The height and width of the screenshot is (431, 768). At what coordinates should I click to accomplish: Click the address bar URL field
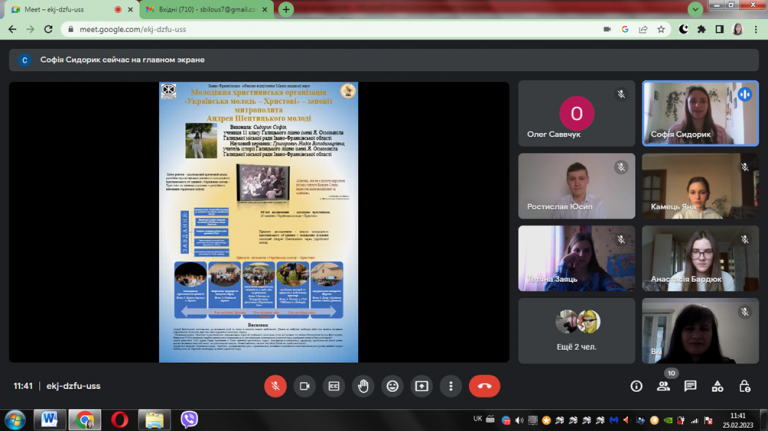pos(333,29)
